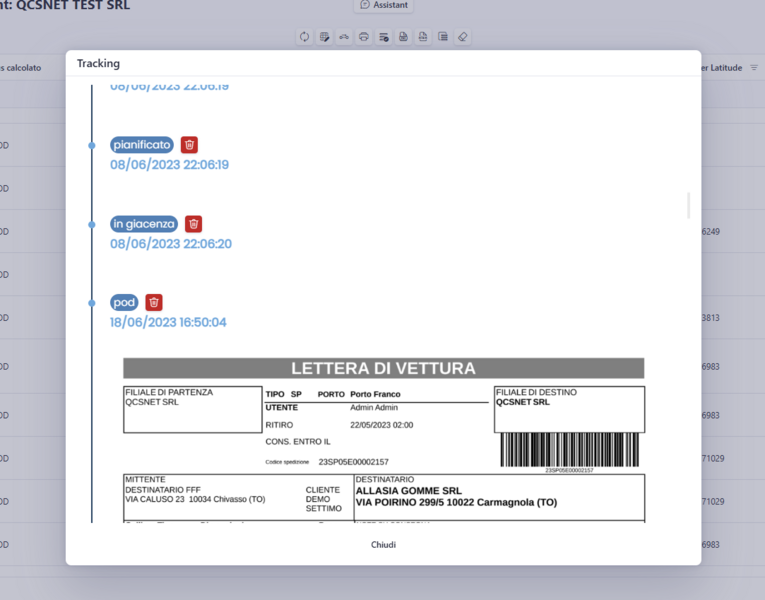Click the list view icon in toolbar
Viewport: 765px width, 600px height.
(x=443, y=37)
